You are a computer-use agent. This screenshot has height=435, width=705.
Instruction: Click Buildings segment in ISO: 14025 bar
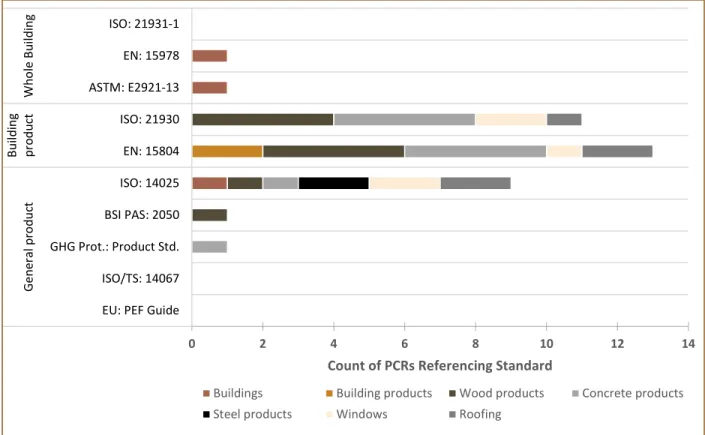click(210, 183)
